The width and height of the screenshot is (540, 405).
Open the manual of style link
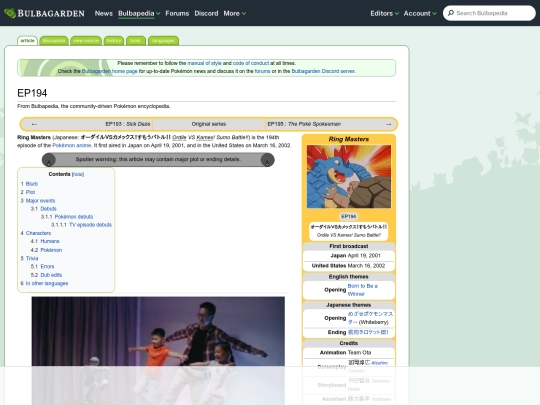coord(204,63)
